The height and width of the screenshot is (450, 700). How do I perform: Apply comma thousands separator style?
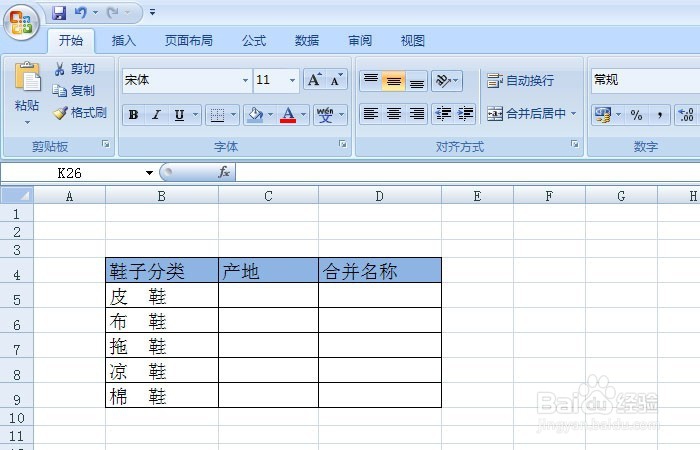[x=659, y=115]
